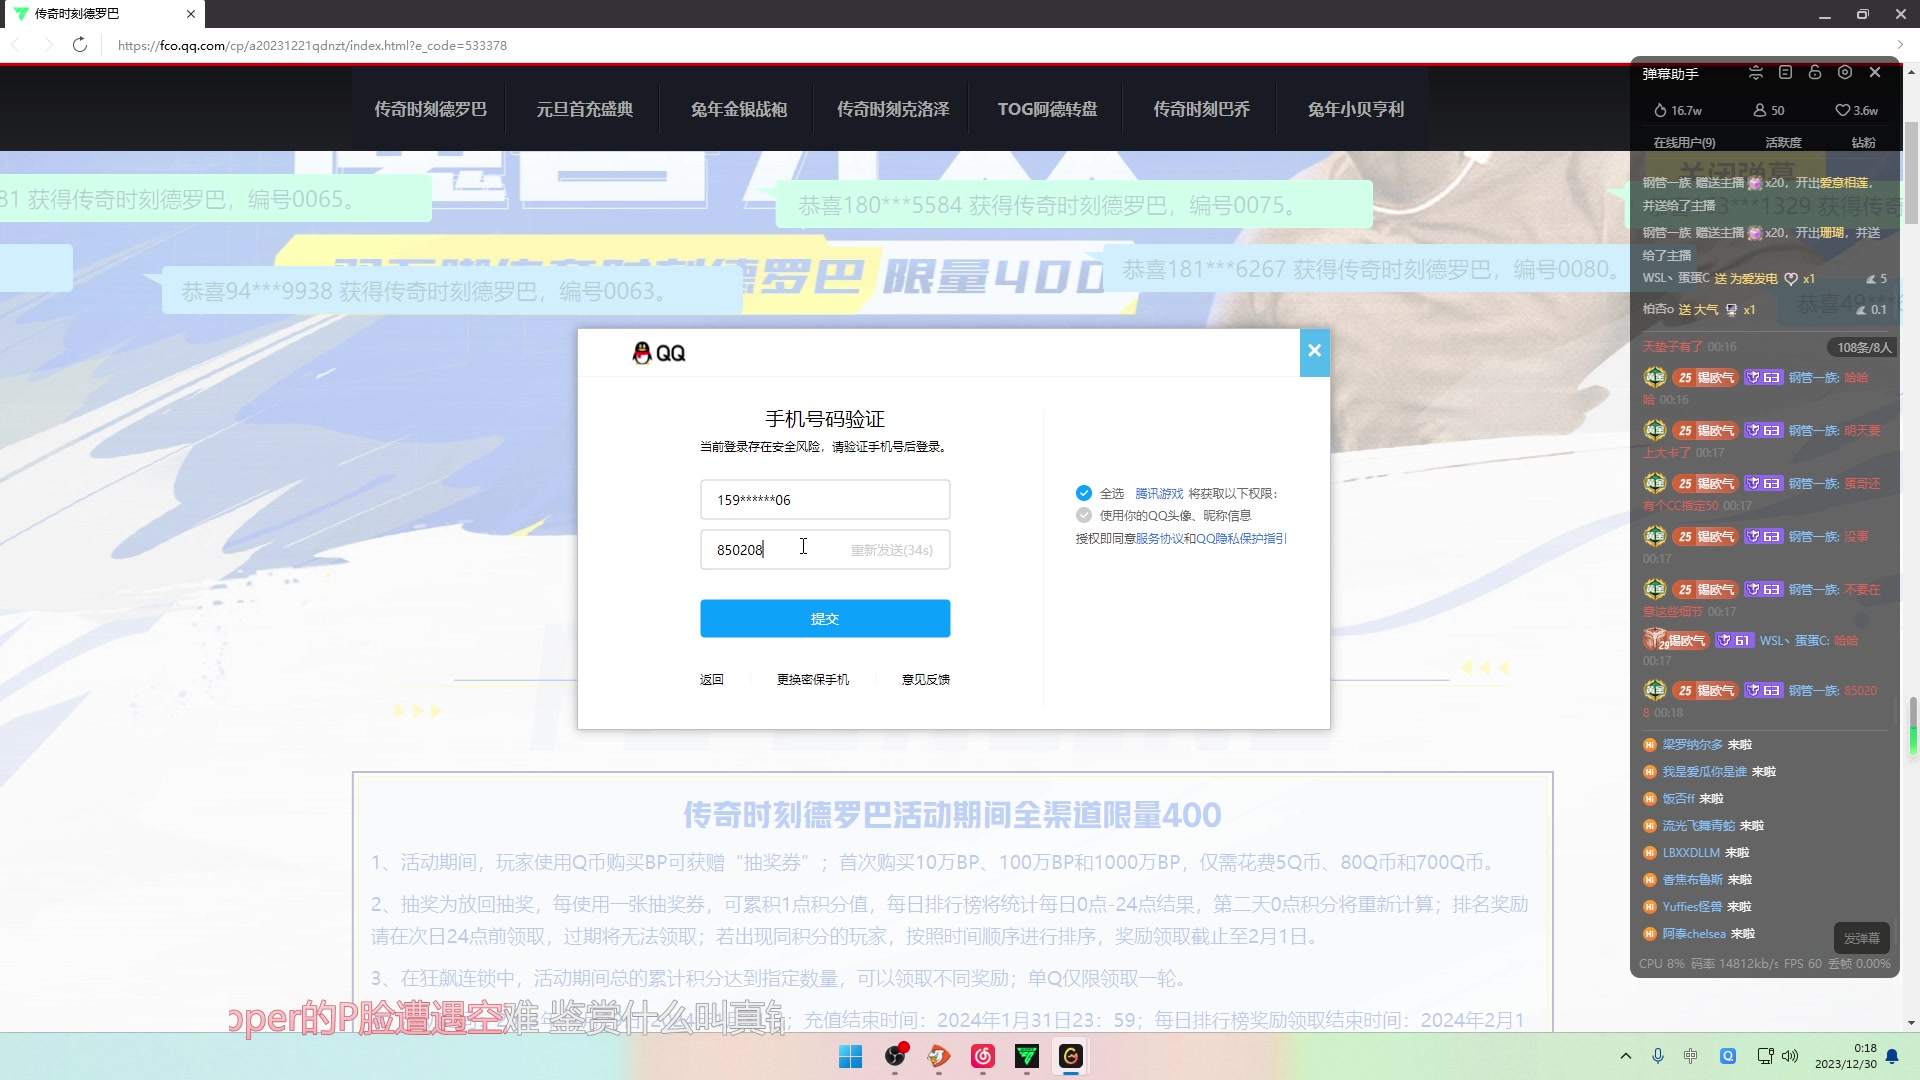Click the 中 input method indicator

click(1690, 1056)
